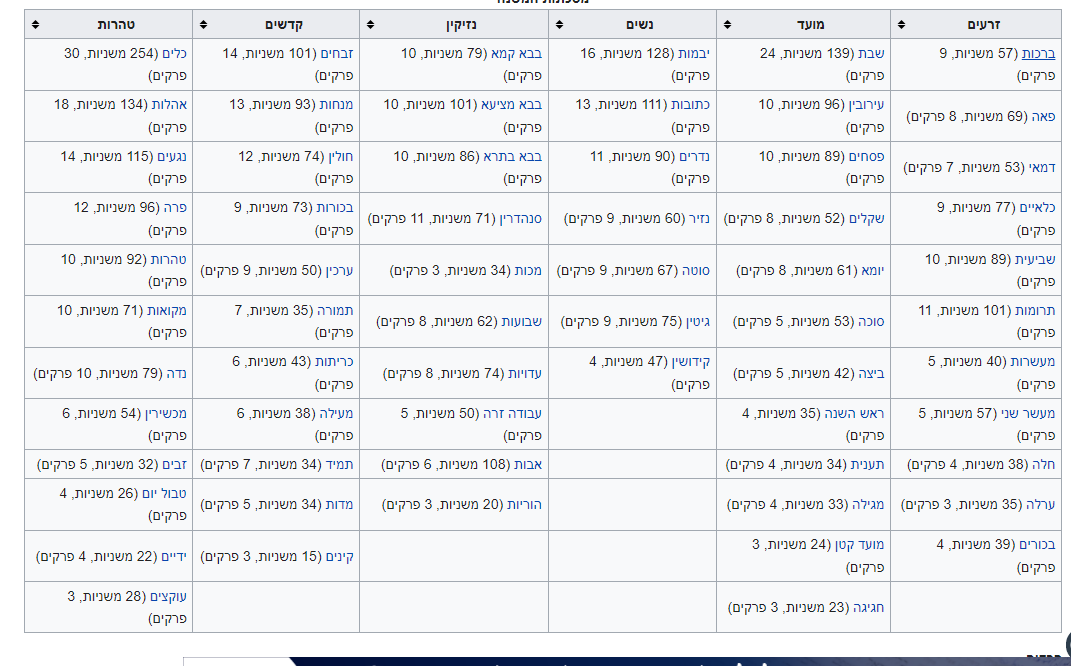Open the ערלה tractate link

pyautogui.click(x=1040, y=505)
